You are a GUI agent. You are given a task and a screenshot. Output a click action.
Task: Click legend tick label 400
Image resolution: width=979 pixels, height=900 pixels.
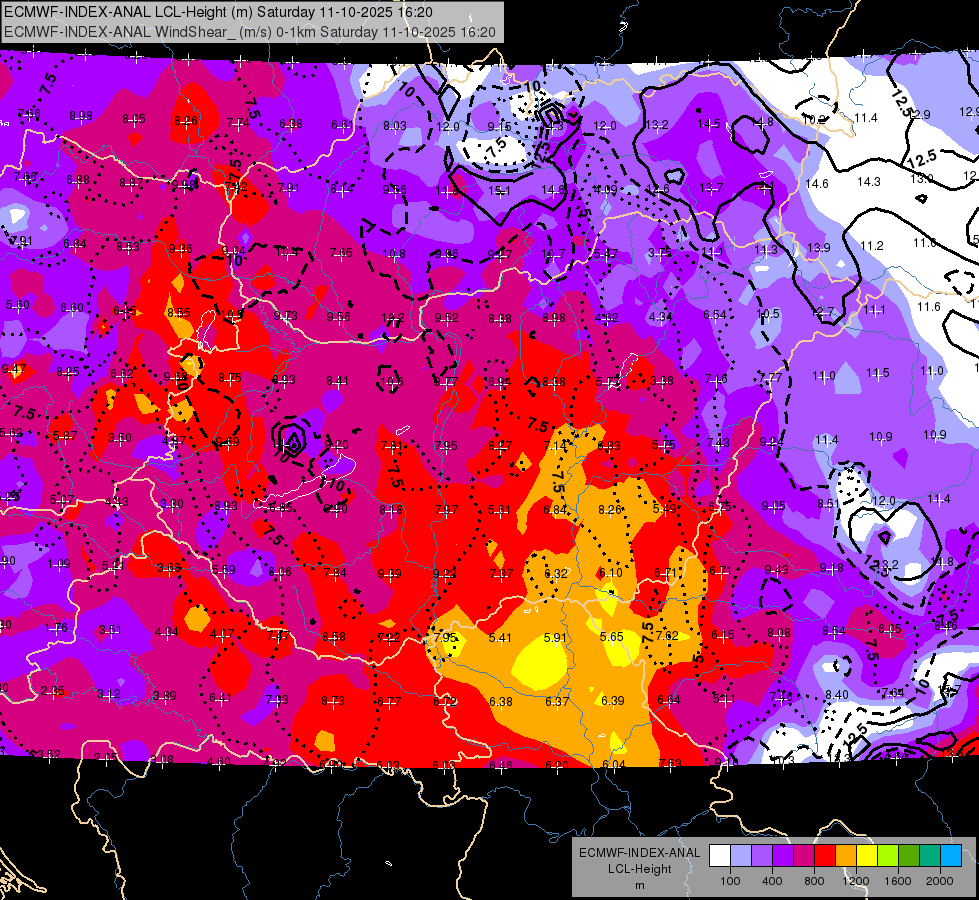[x=772, y=881]
